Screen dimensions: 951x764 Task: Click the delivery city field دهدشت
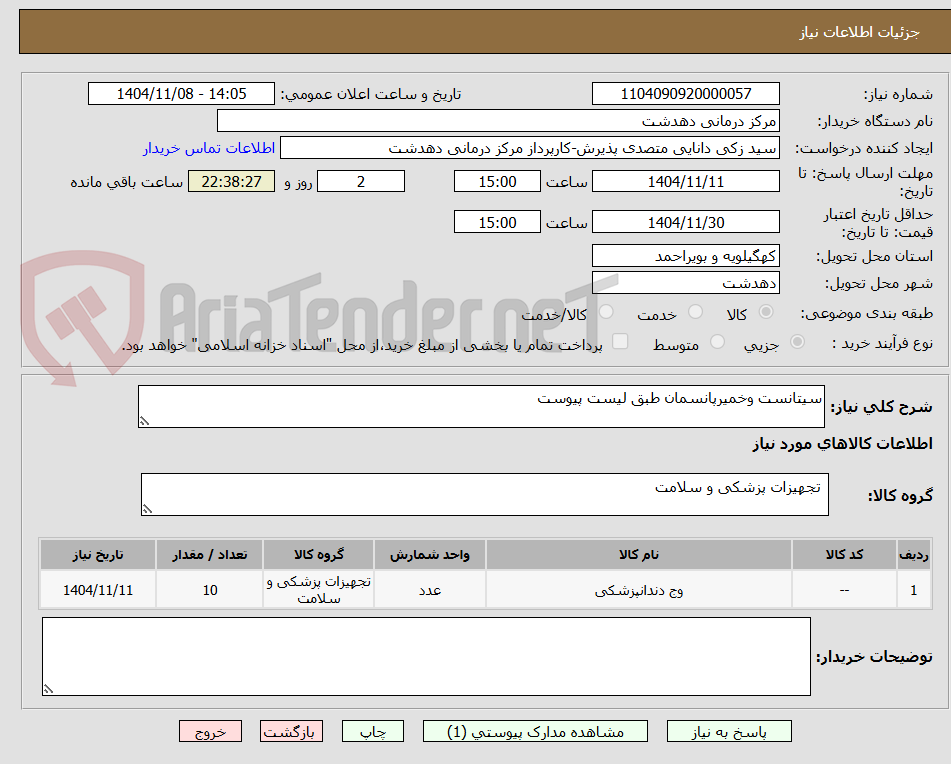685,283
